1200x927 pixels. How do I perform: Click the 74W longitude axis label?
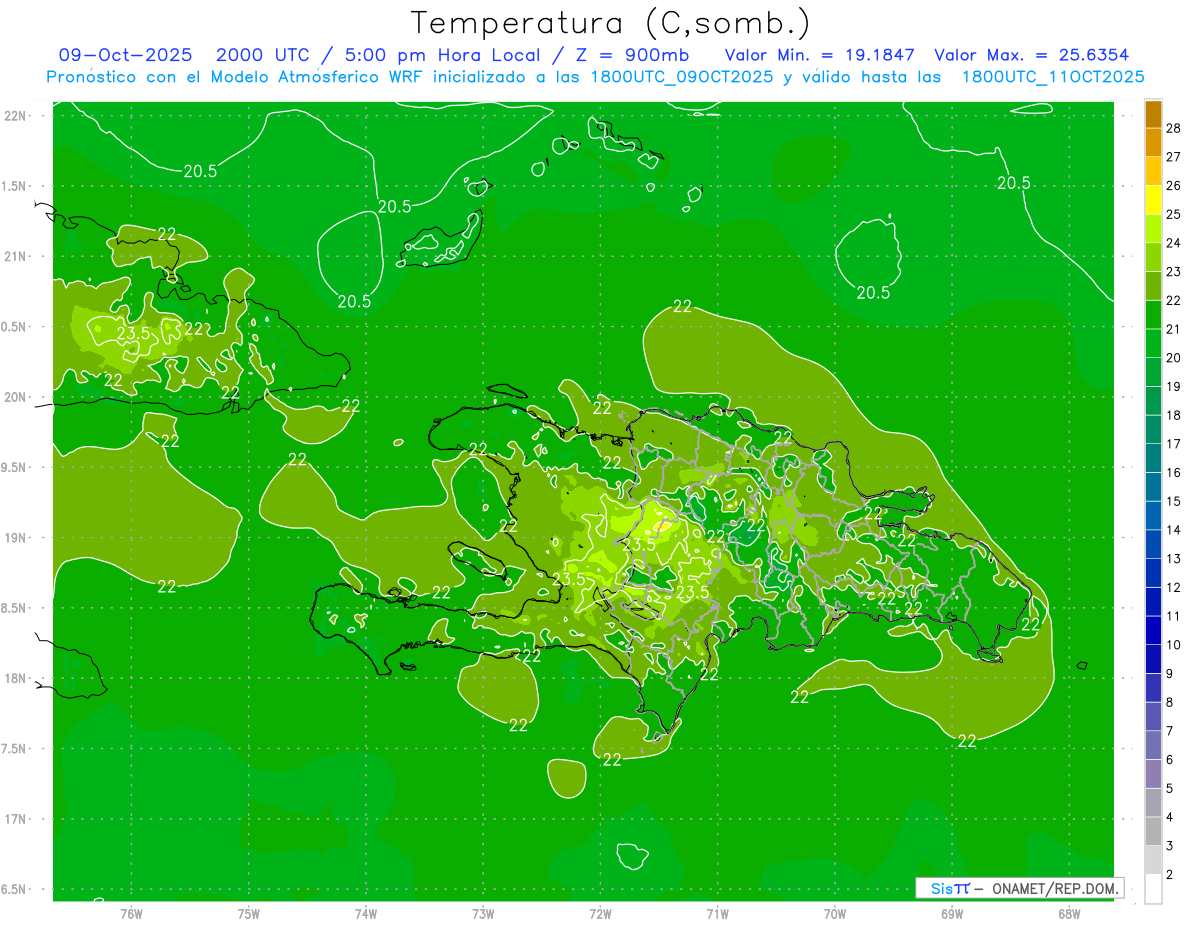(x=366, y=913)
